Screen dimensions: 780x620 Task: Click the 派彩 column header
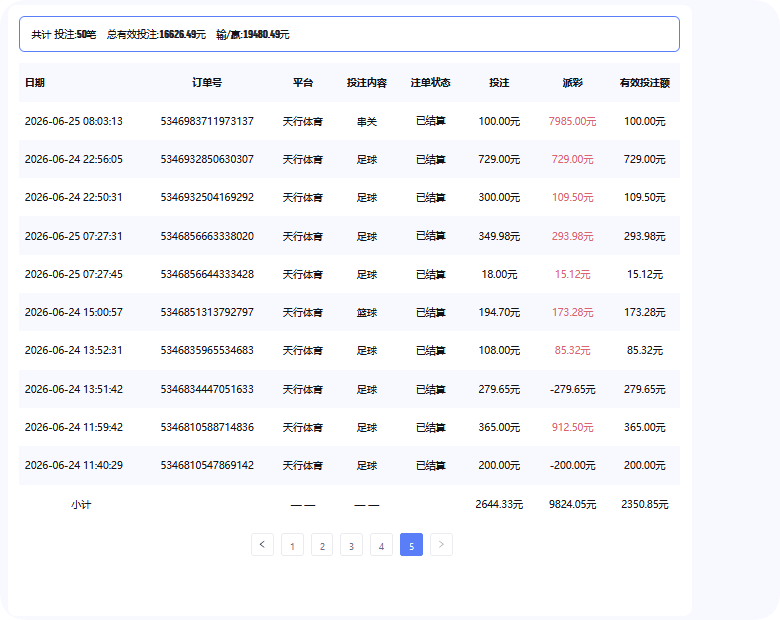tap(573, 83)
